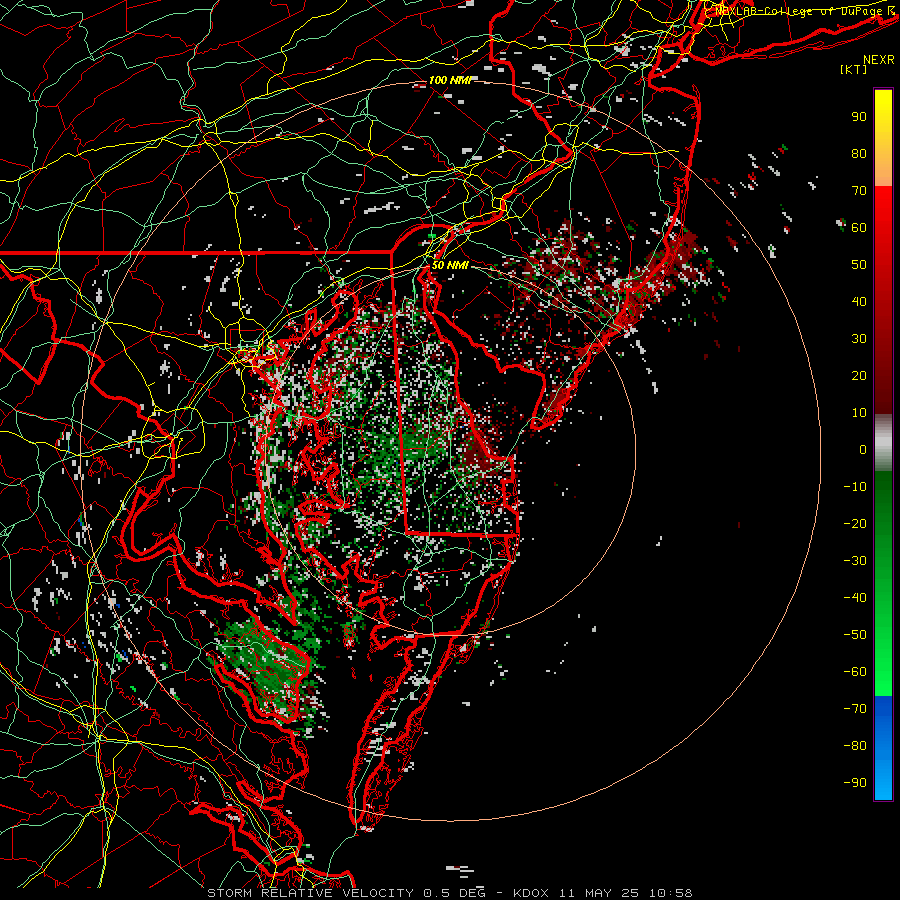This screenshot has width=900, height=900.
Task: Click the NEXR label above the scale
Action: click(x=879, y=60)
